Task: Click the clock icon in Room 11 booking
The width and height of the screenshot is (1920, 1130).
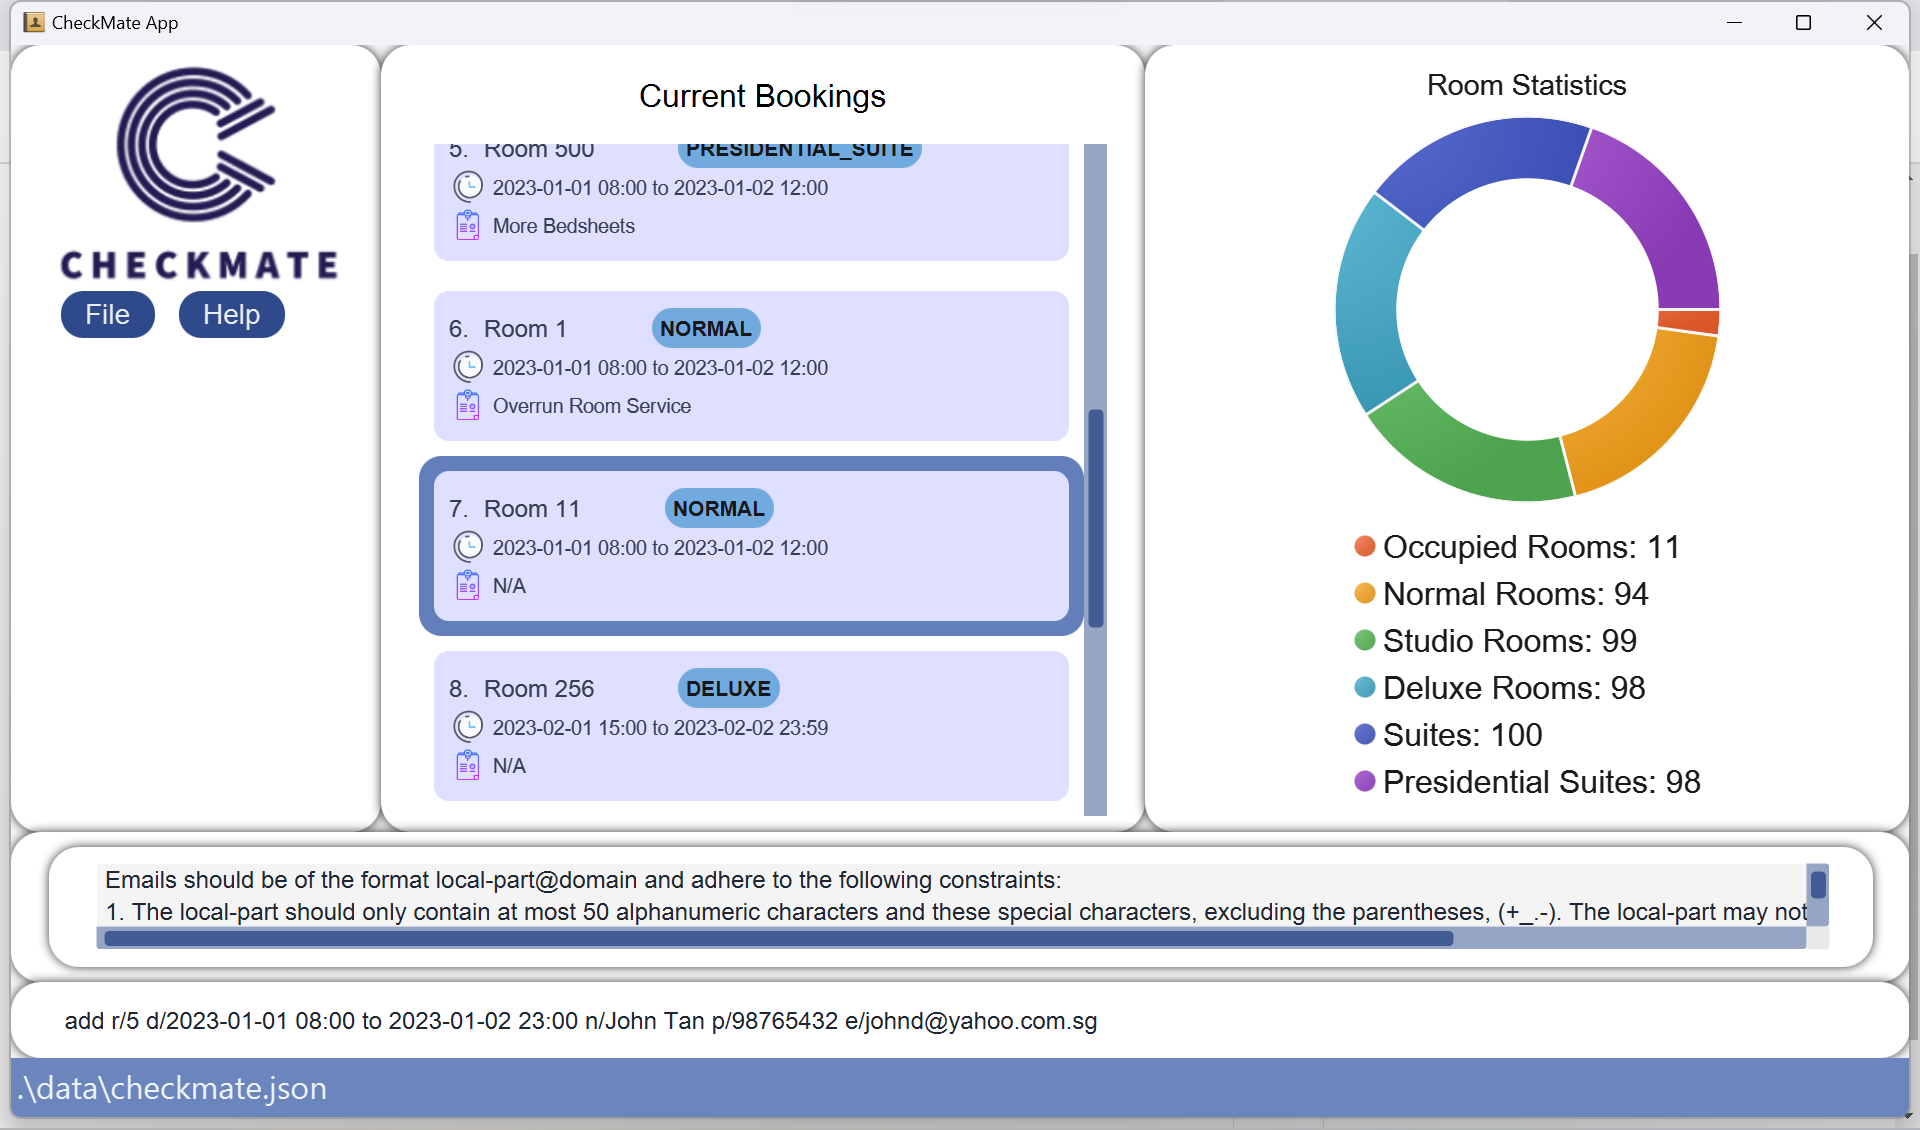Action: pos(468,547)
